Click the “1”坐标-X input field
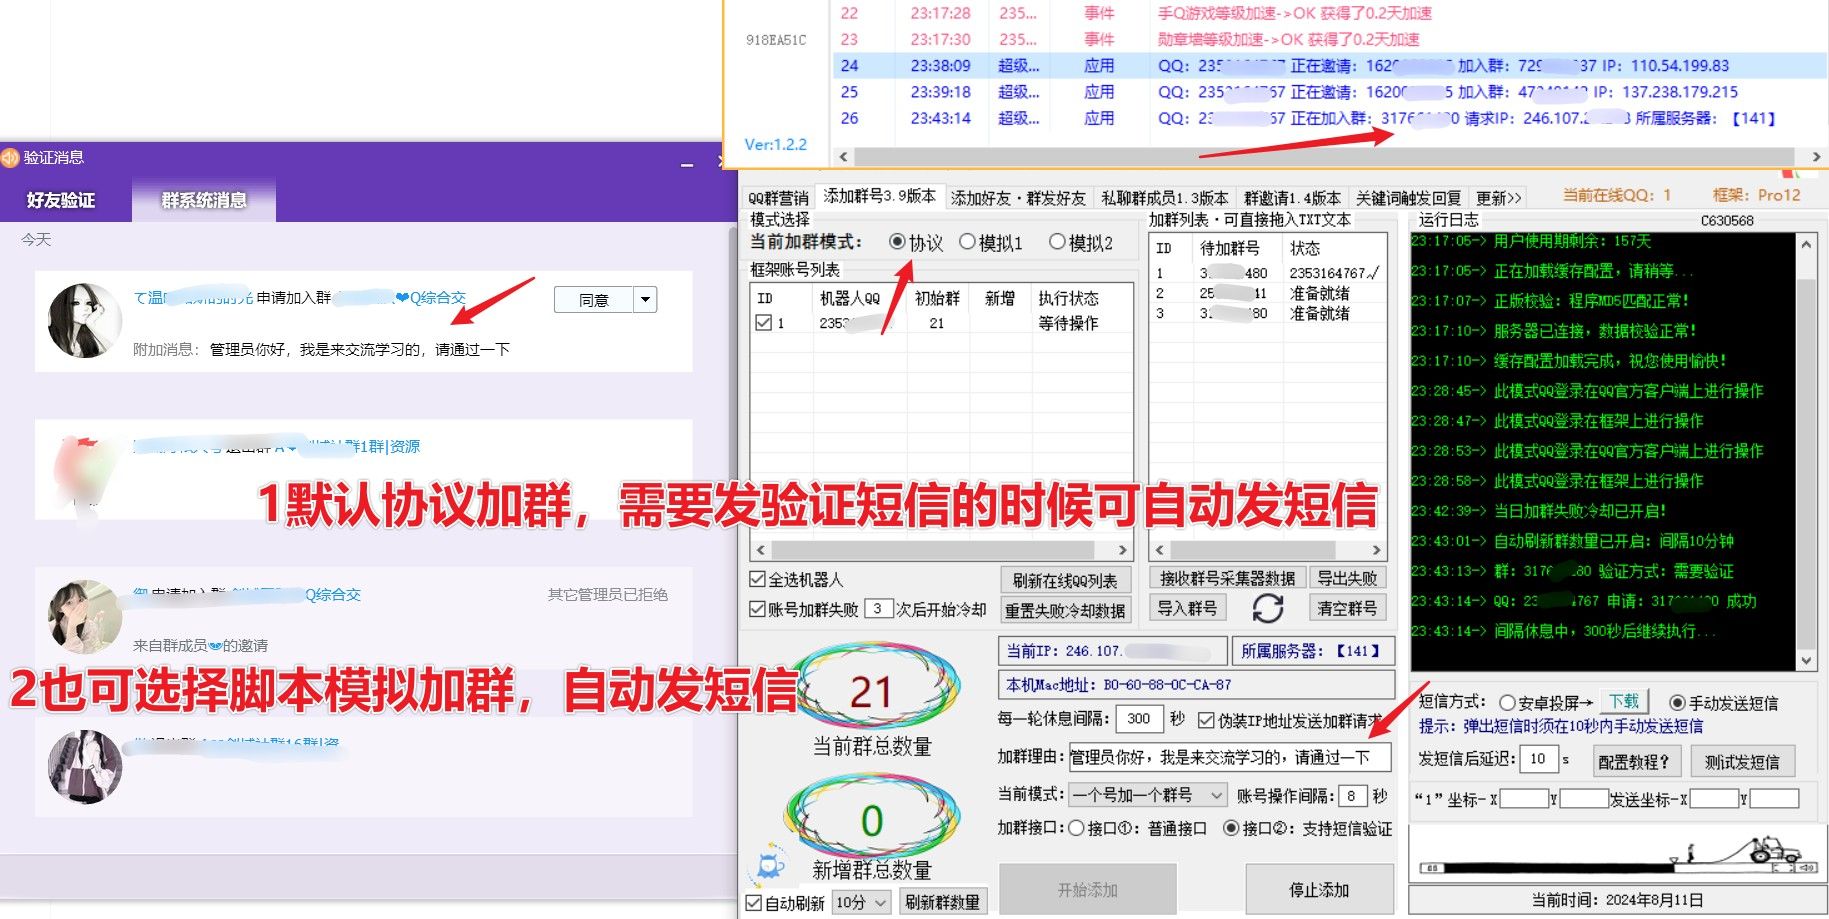This screenshot has height=919, width=1829. click(1524, 798)
